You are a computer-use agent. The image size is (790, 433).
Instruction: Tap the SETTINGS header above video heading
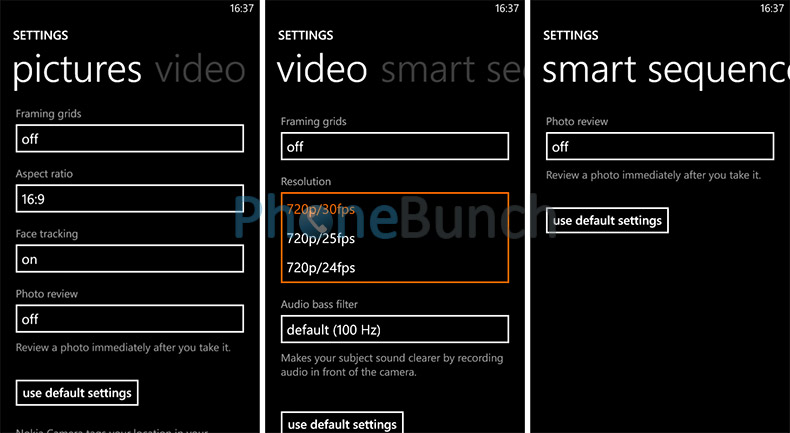306,35
